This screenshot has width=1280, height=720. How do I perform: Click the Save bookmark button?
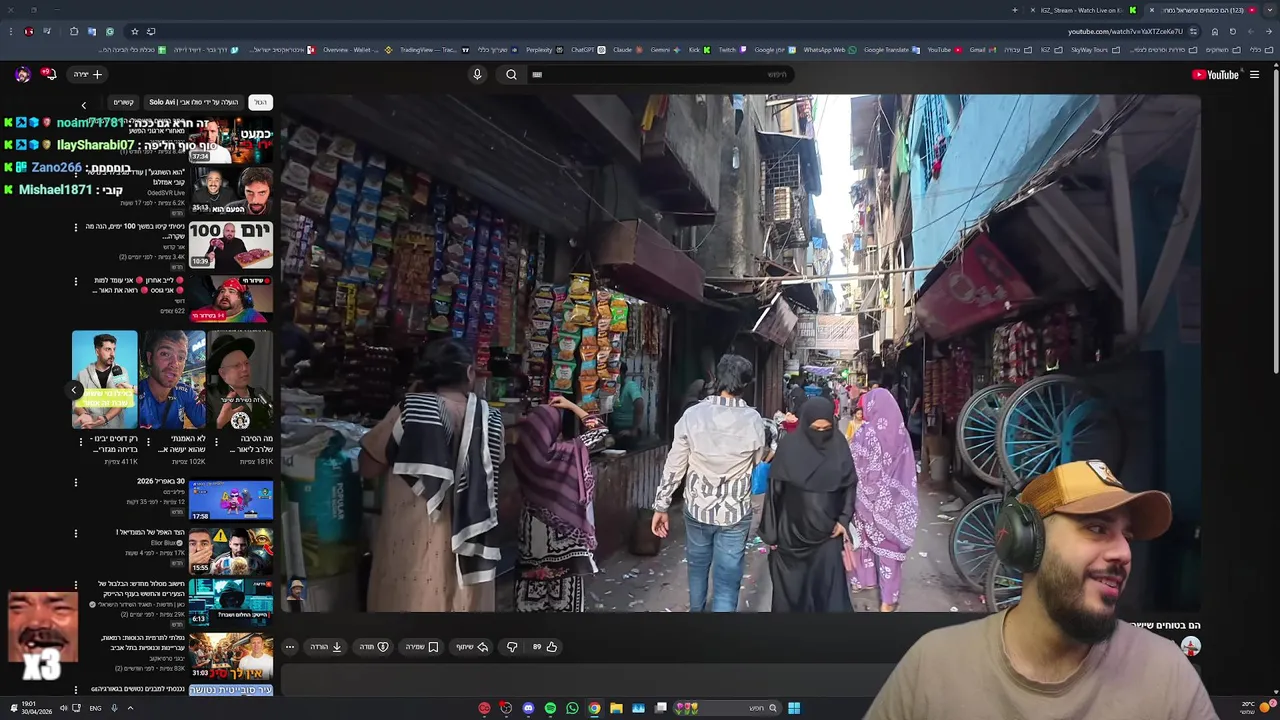coord(422,647)
